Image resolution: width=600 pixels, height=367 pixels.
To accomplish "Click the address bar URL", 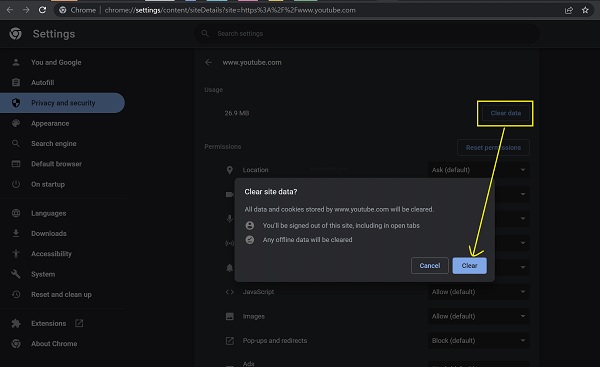I will [230, 10].
